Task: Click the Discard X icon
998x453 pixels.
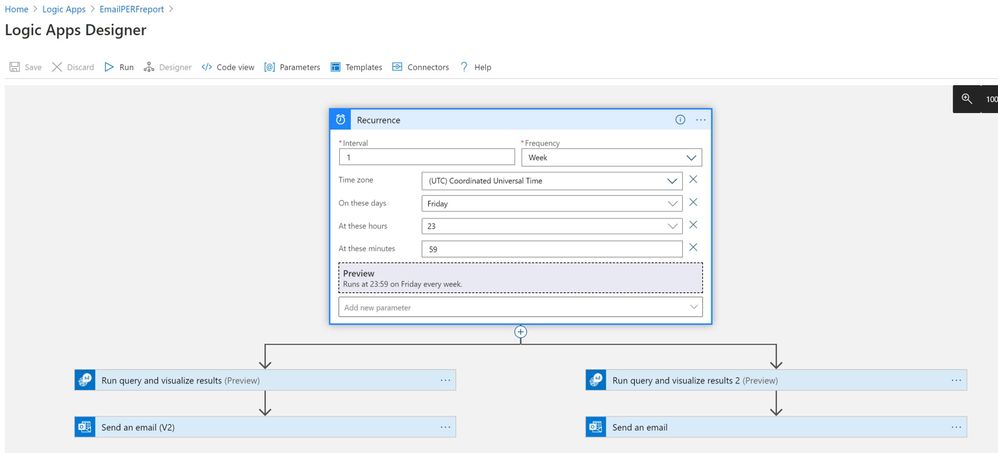Action: [57, 67]
